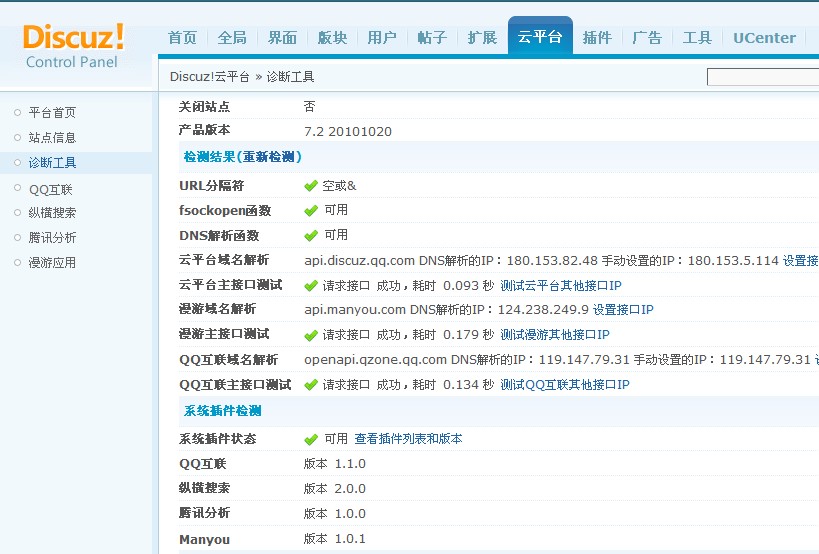819x554 pixels.
Task: Click green checkmark beside DNS解析函数 result
Action: (311, 236)
